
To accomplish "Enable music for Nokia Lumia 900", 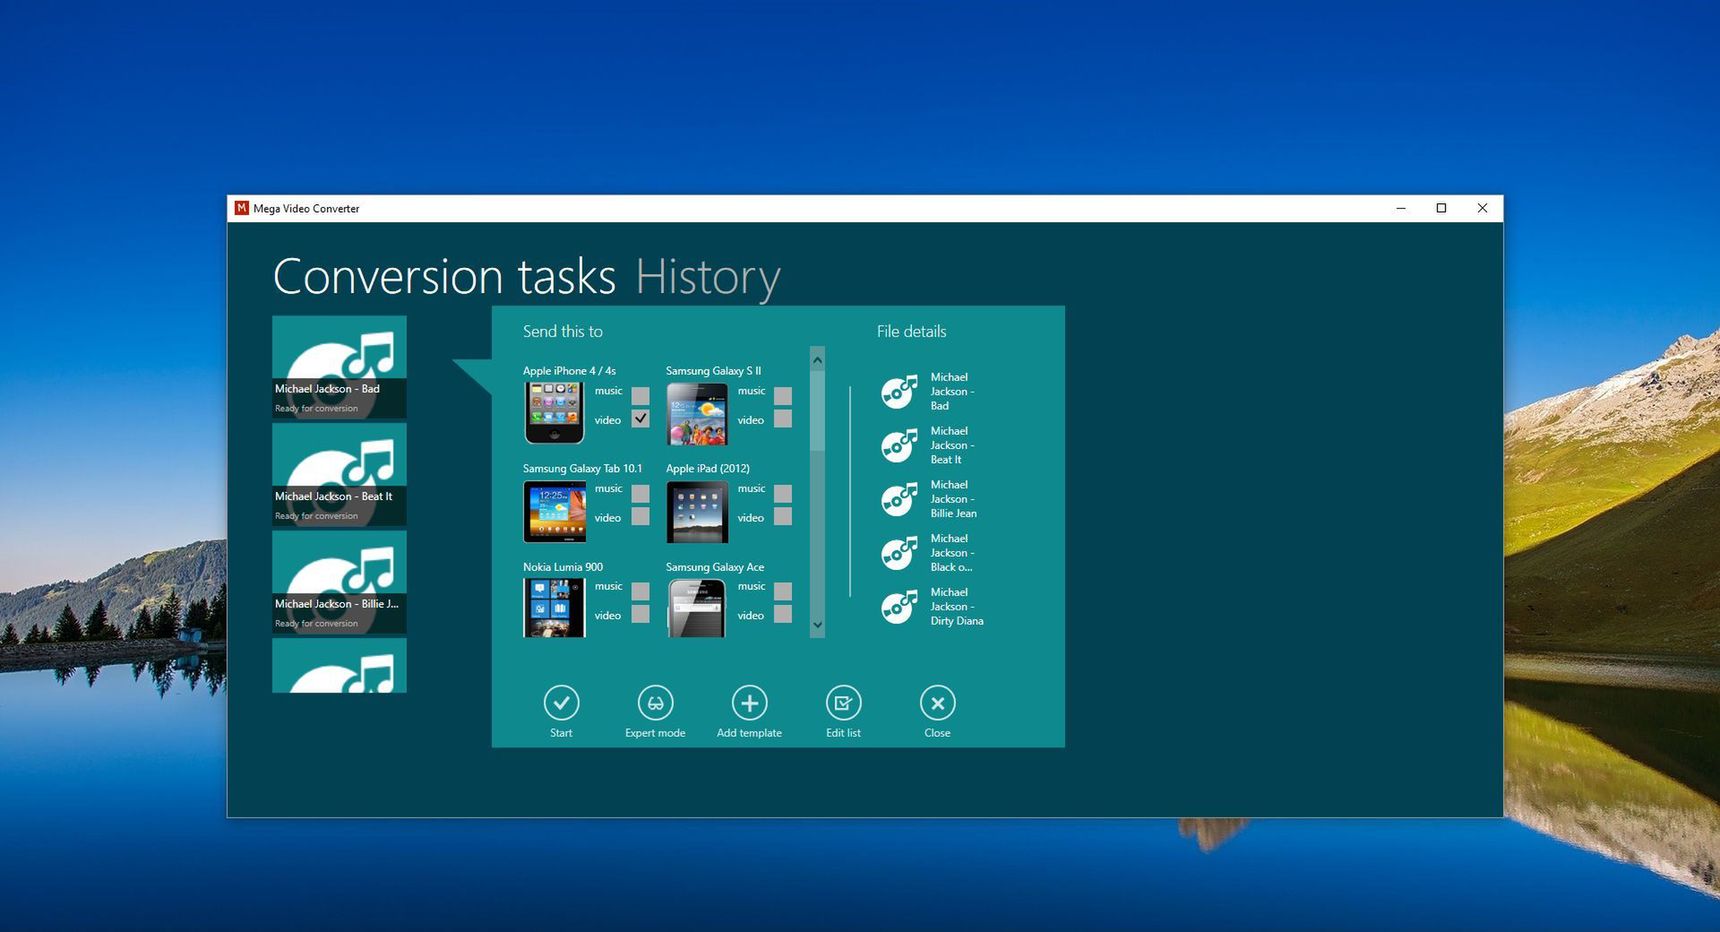I will click(640, 592).
